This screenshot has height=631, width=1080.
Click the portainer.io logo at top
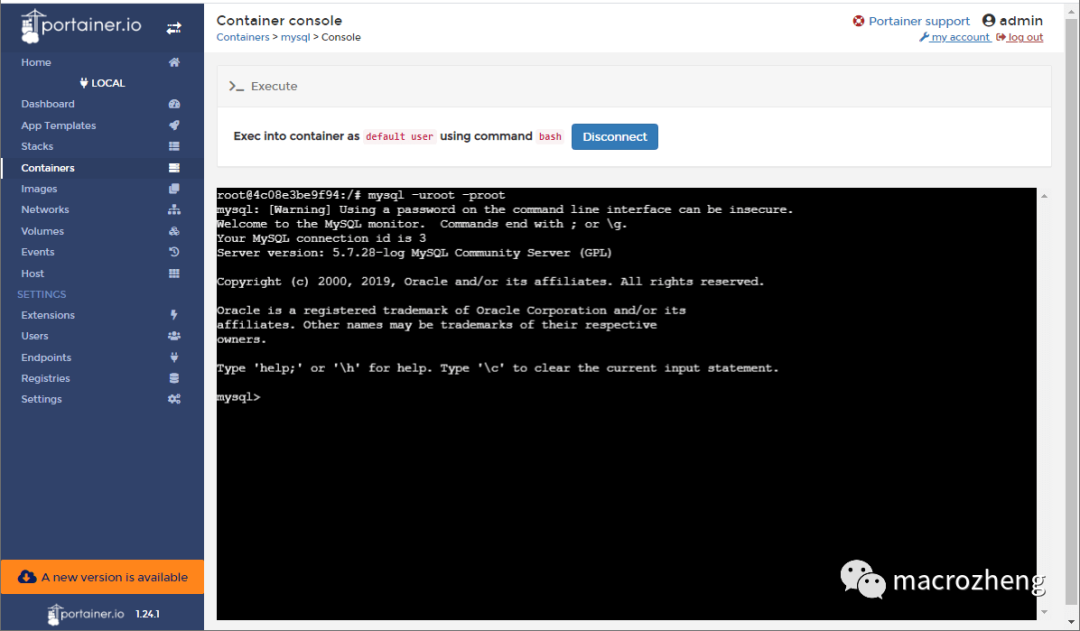(x=81, y=26)
